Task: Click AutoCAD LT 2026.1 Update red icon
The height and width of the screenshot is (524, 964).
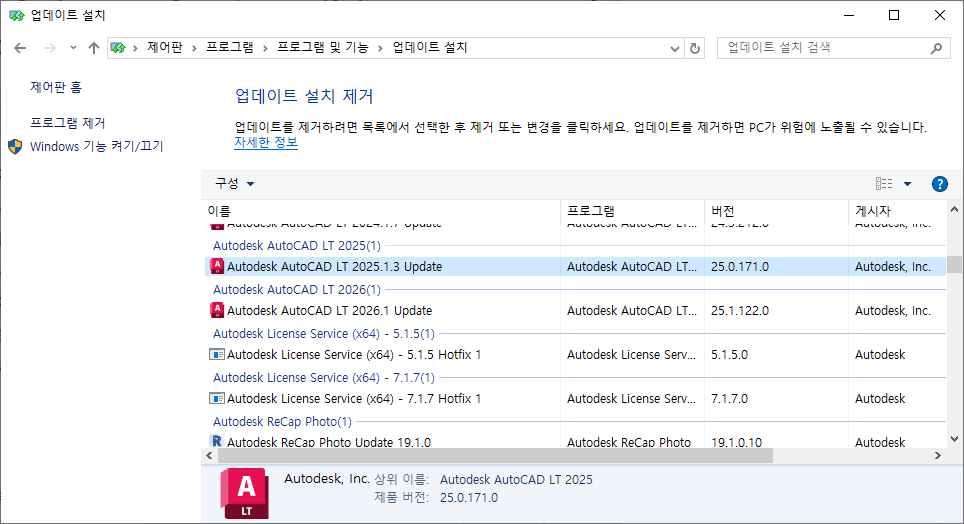Action: (217, 310)
